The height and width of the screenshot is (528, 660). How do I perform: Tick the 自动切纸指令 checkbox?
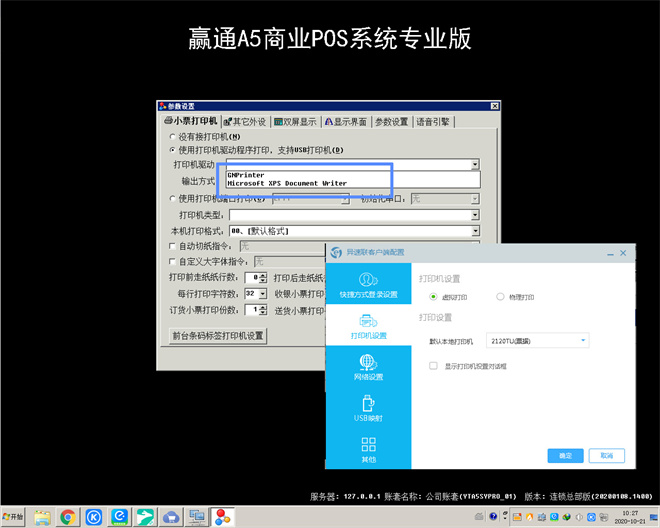172,245
